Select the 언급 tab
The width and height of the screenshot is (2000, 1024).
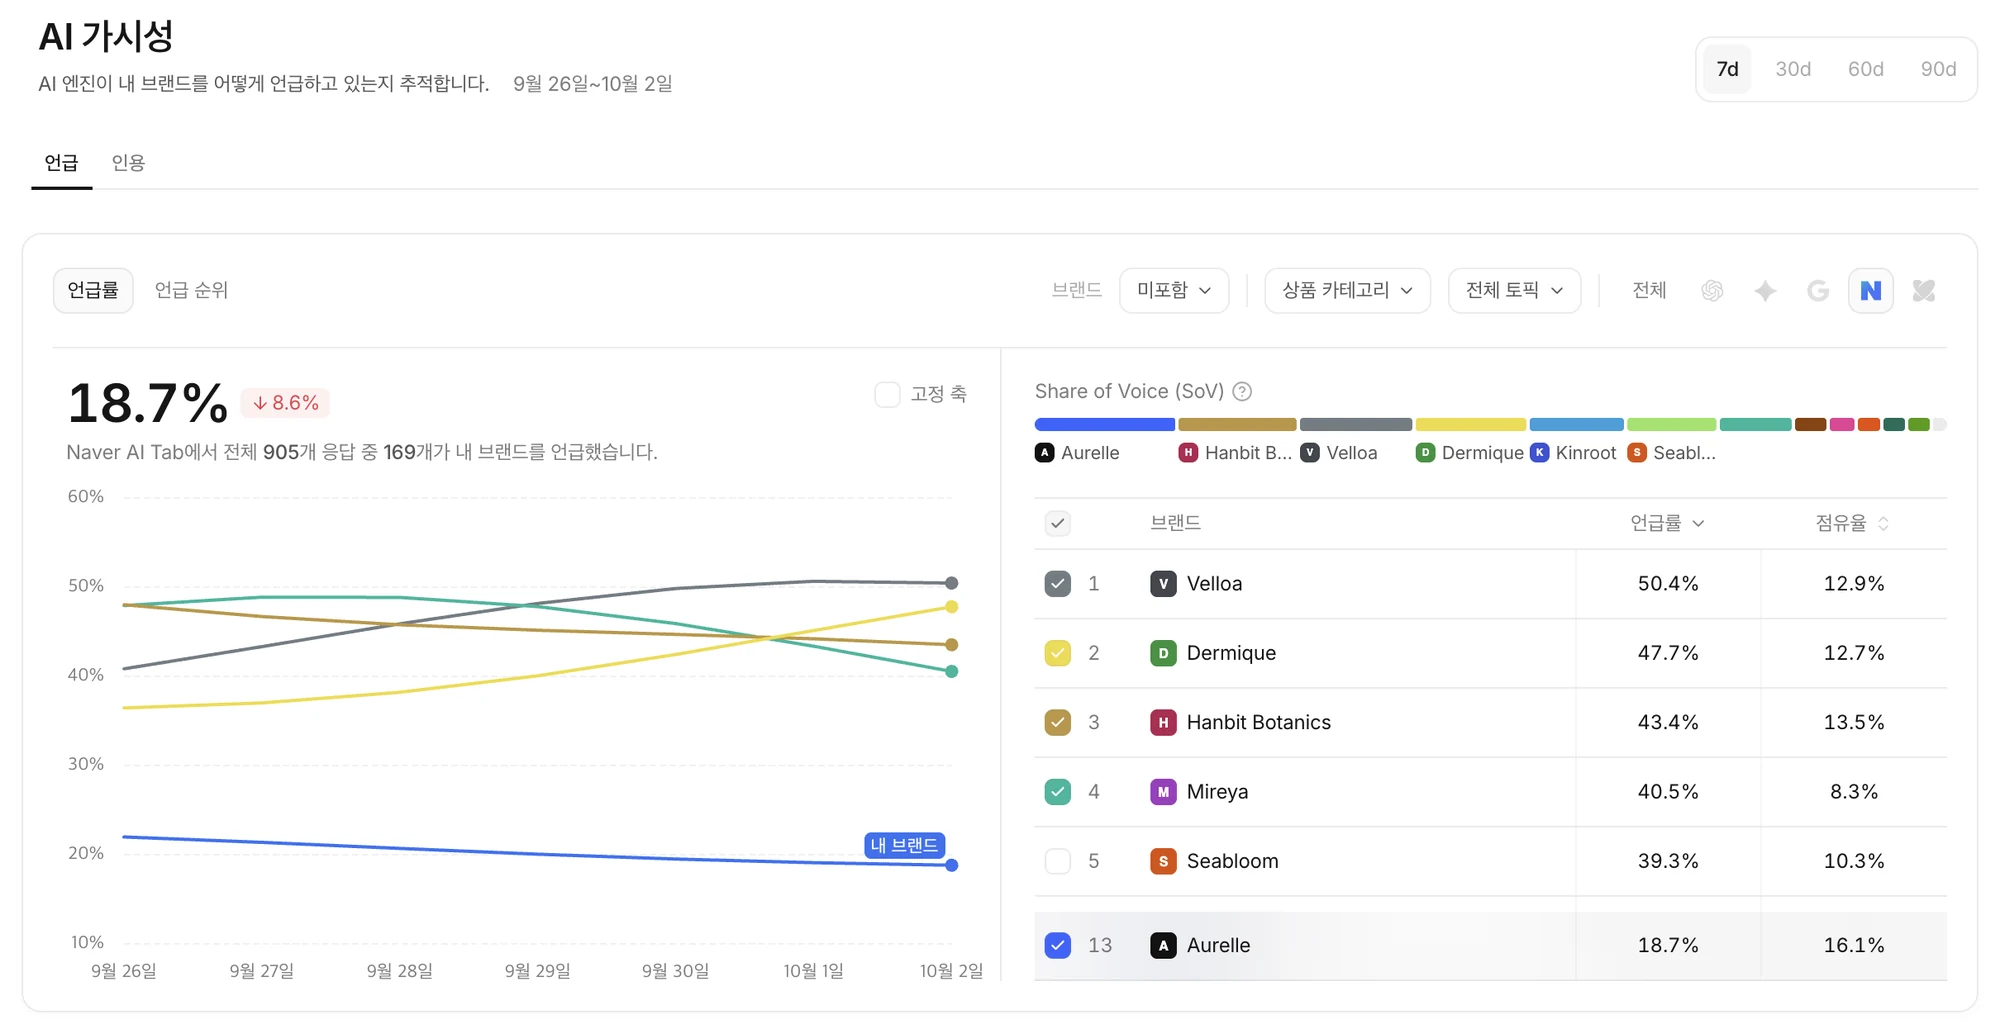61,162
